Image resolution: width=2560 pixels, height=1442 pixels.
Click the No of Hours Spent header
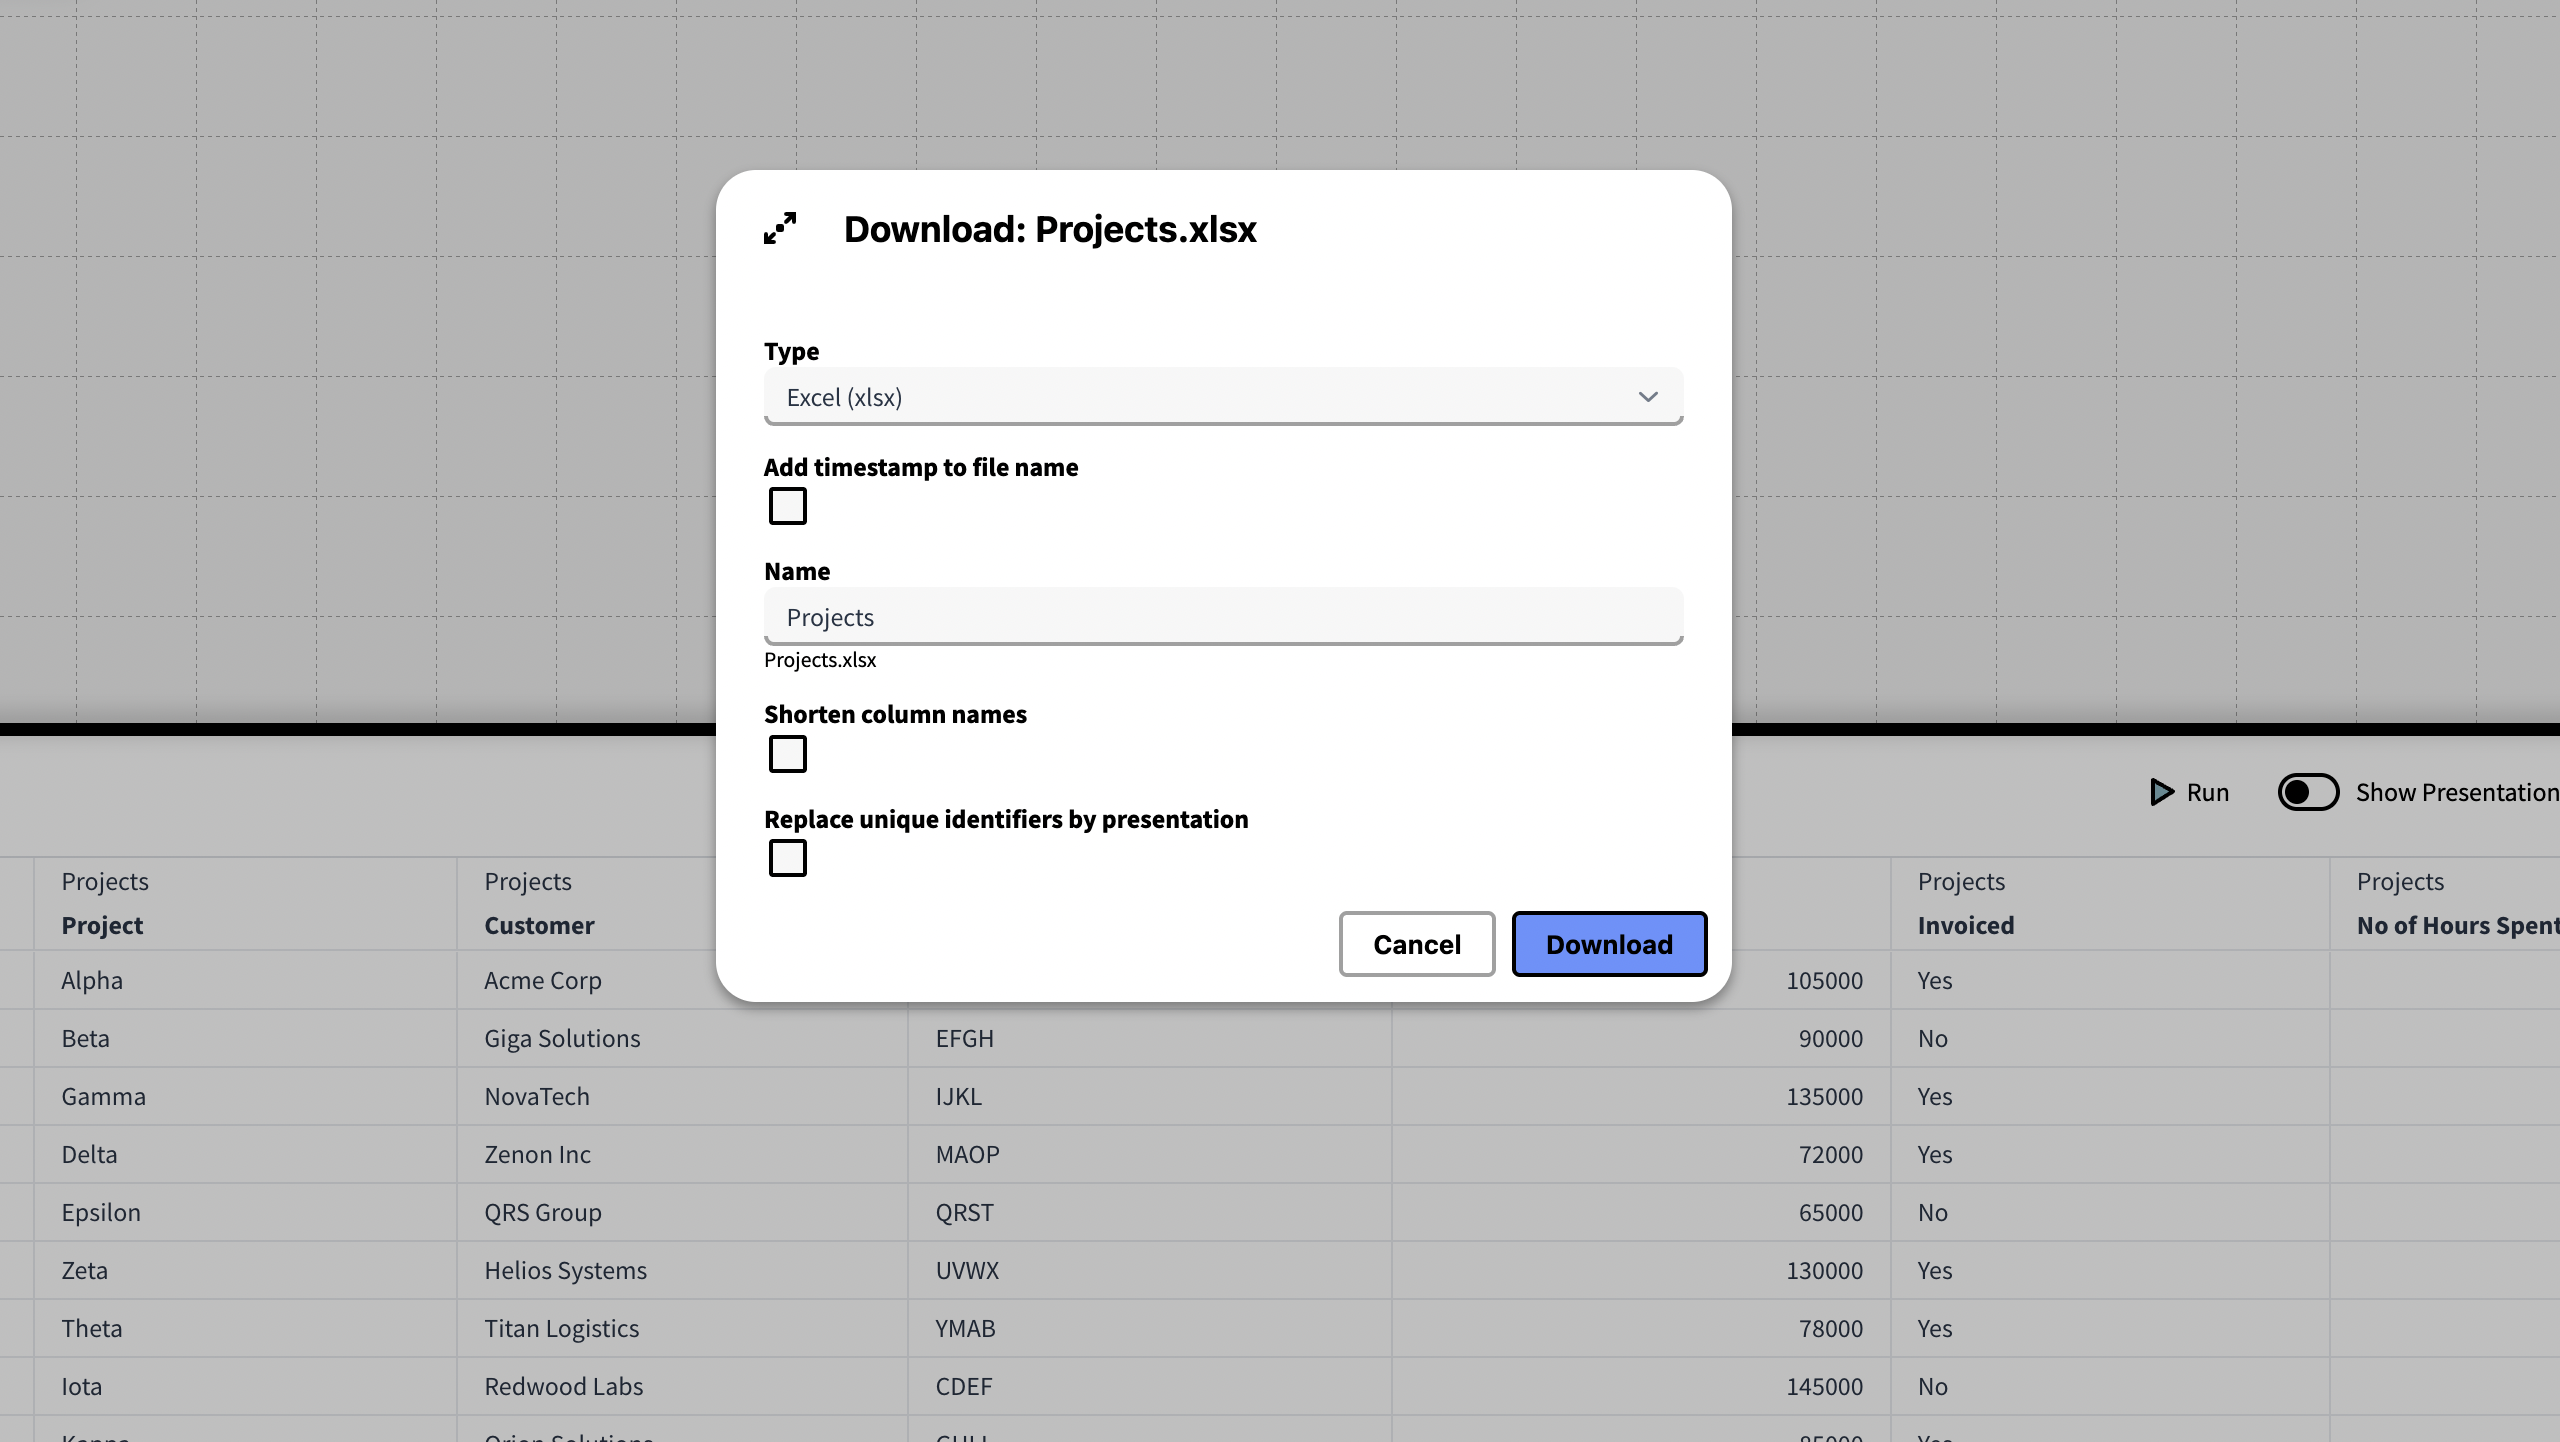pyautogui.click(x=2456, y=925)
